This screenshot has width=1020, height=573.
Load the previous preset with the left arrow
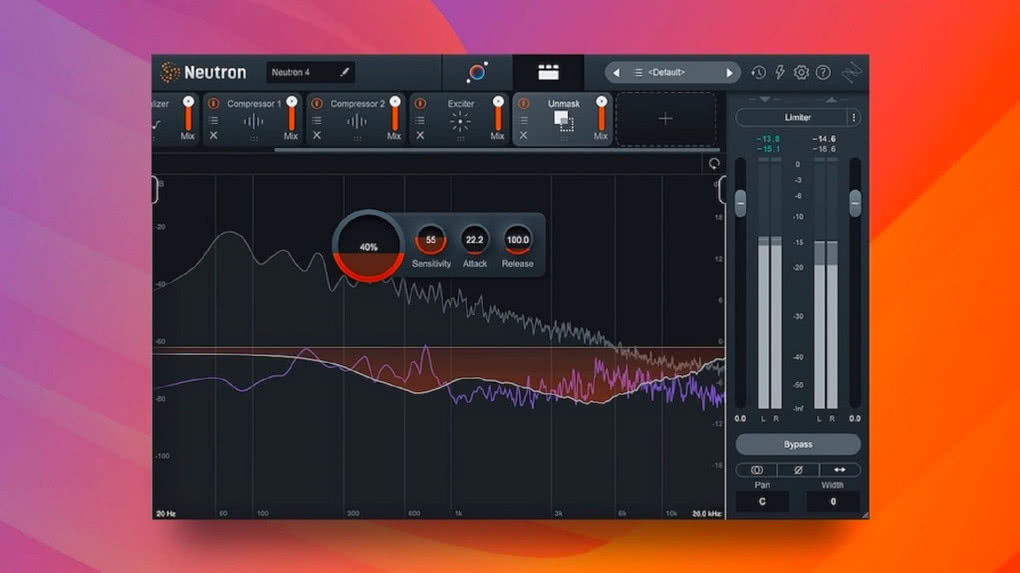tap(616, 73)
